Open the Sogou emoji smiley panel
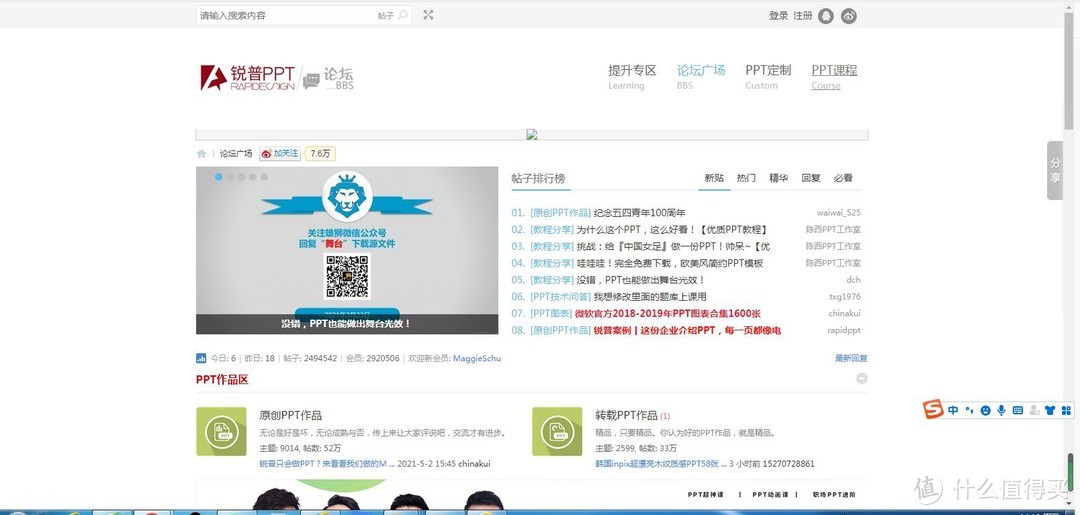Screen dimensions: 1080x515 [986, 410]
